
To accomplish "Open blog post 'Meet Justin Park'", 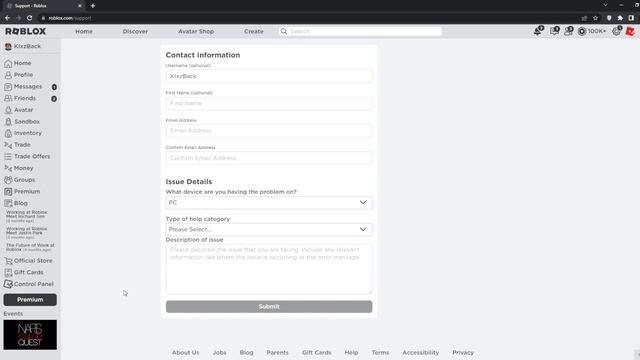I will point(27,233).
